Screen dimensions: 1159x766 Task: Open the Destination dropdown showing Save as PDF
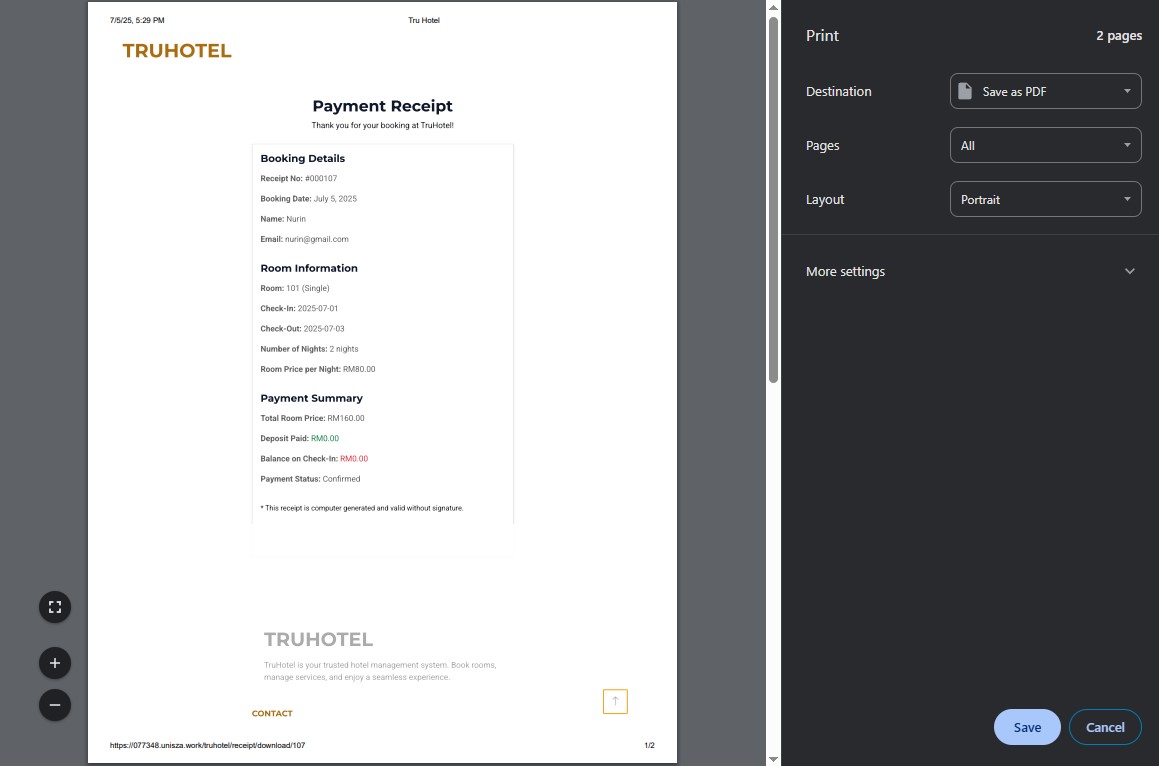click(x=1045, y=92)
